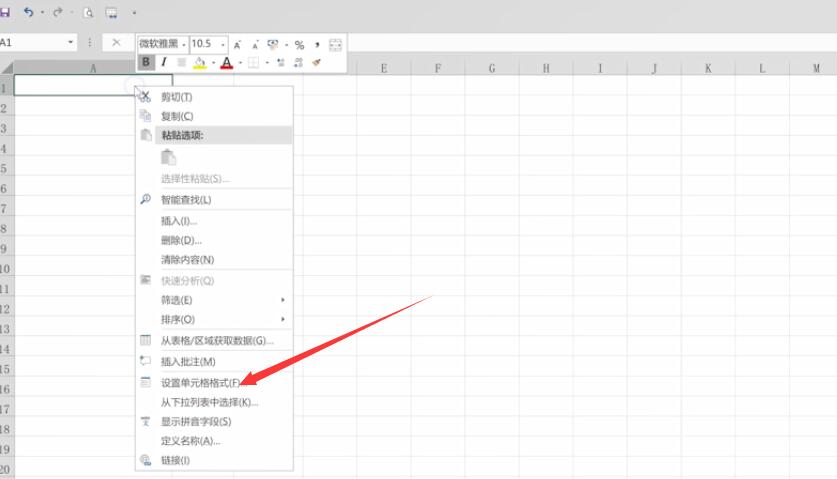
Task: Select row 20 header
Action: point(5,469)
